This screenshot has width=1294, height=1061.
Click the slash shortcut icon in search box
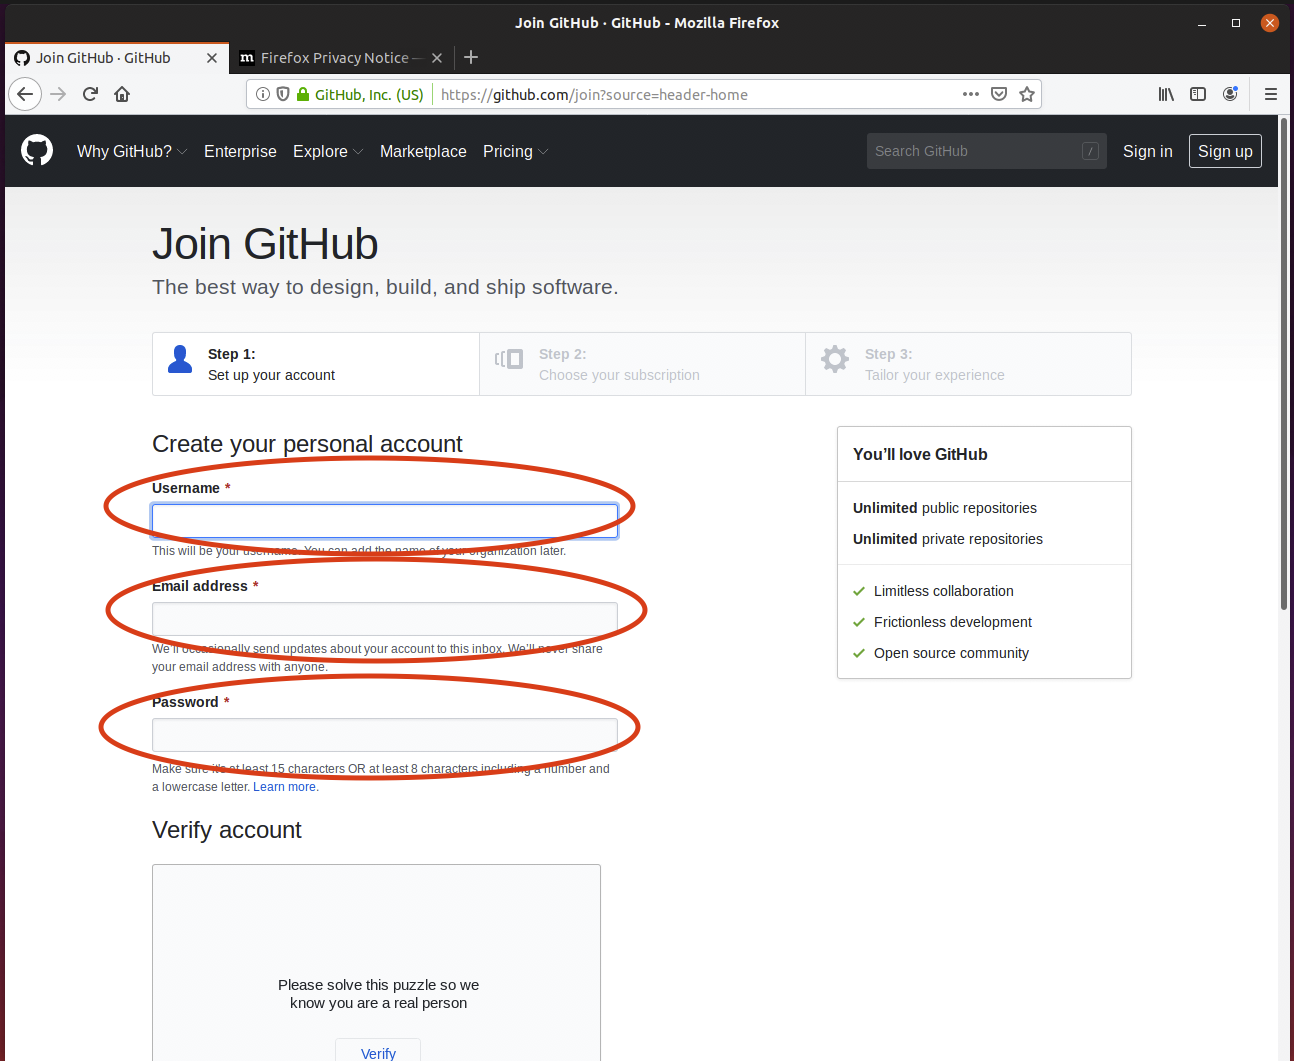click(1090, 151)
